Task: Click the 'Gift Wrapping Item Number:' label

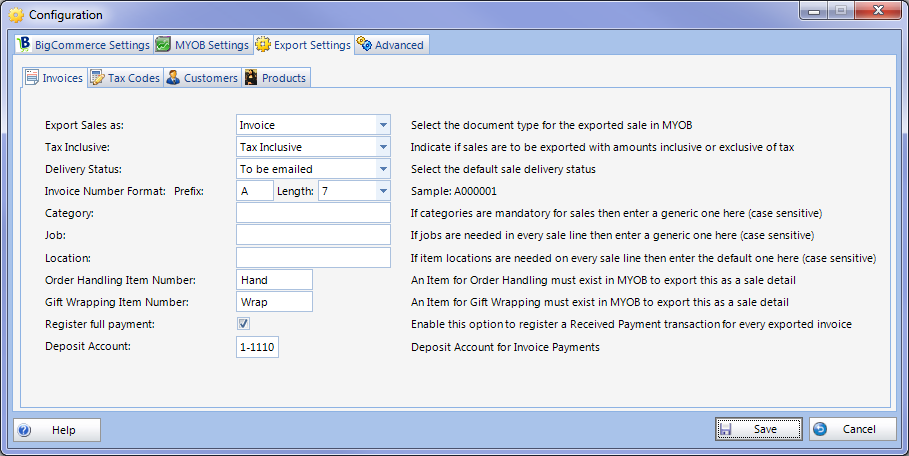Action: point(117,302)
